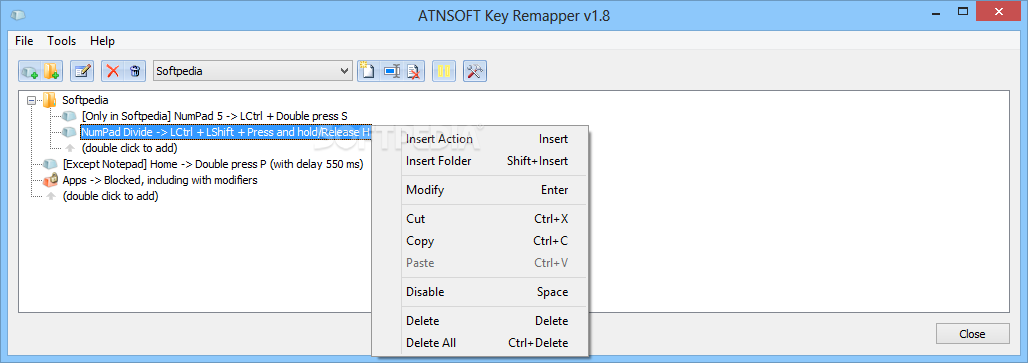Click the Softpedia folder icon in tree
The height and width of the screenshot is (363, 1028).
(50, 101)
